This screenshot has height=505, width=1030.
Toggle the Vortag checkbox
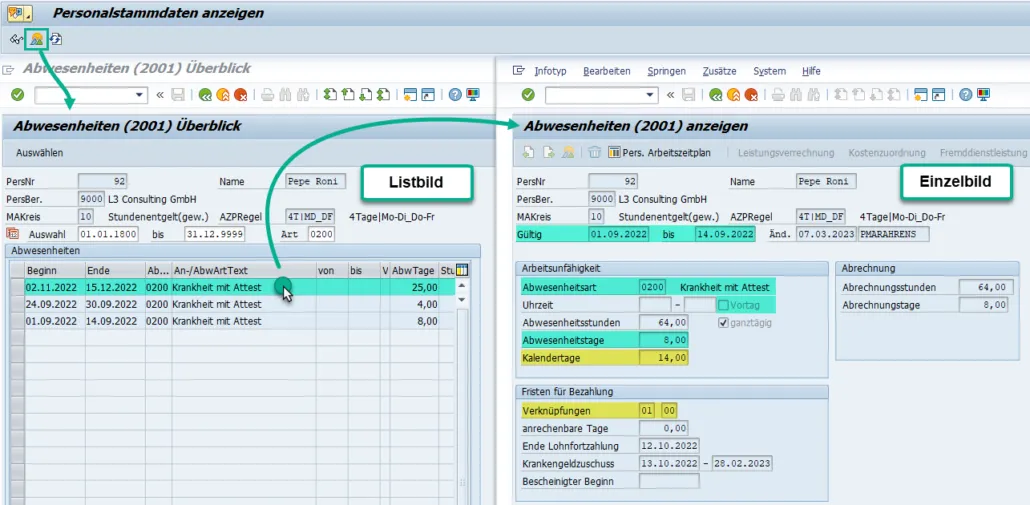723,305
